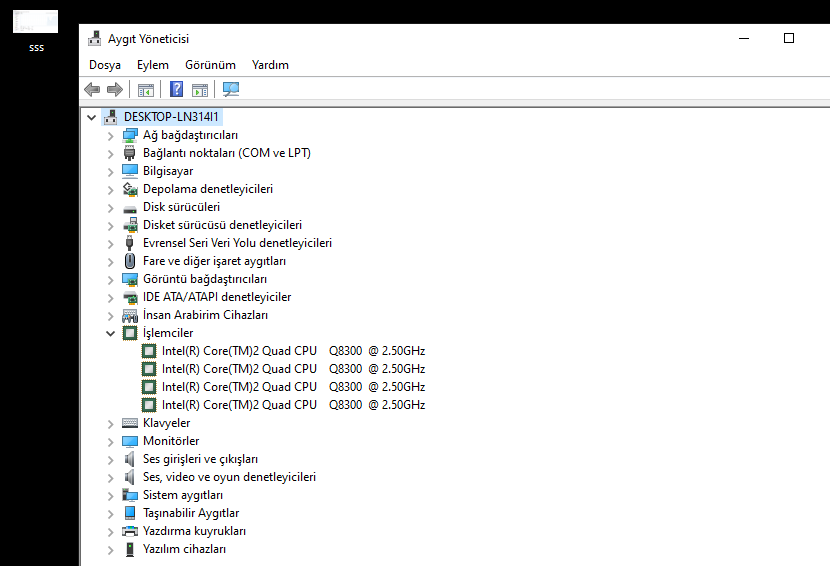Image resolution: width=830 pixels, height=566 pixels.
Task: Open the Görünüm menu
Action: click(210, 65)
